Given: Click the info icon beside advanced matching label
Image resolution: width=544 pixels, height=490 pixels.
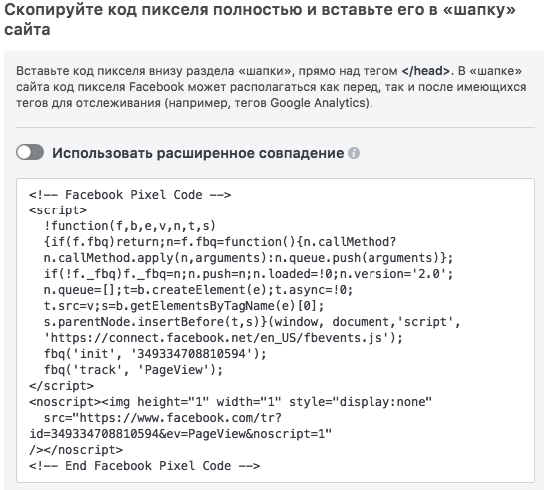Looking at the screenshot, I should tap(354, 153).
